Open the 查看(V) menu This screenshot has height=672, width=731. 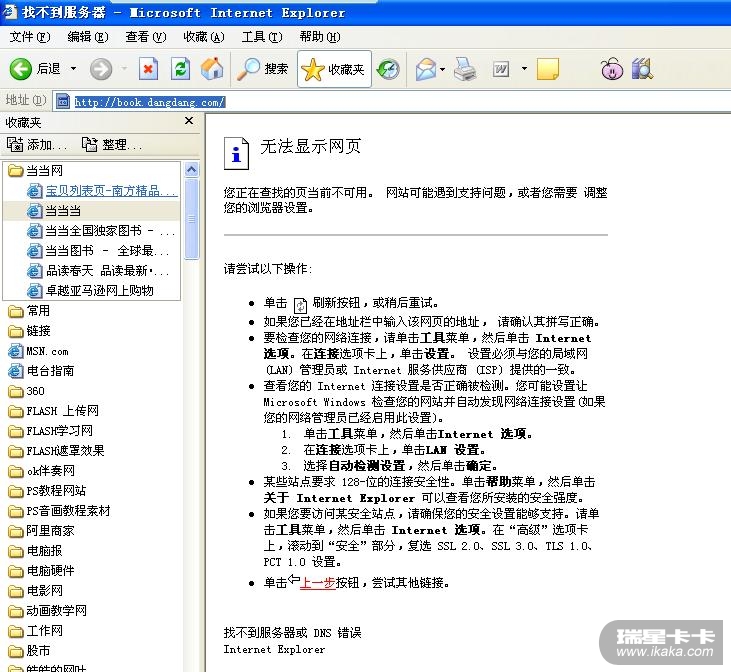coord(145,37)
